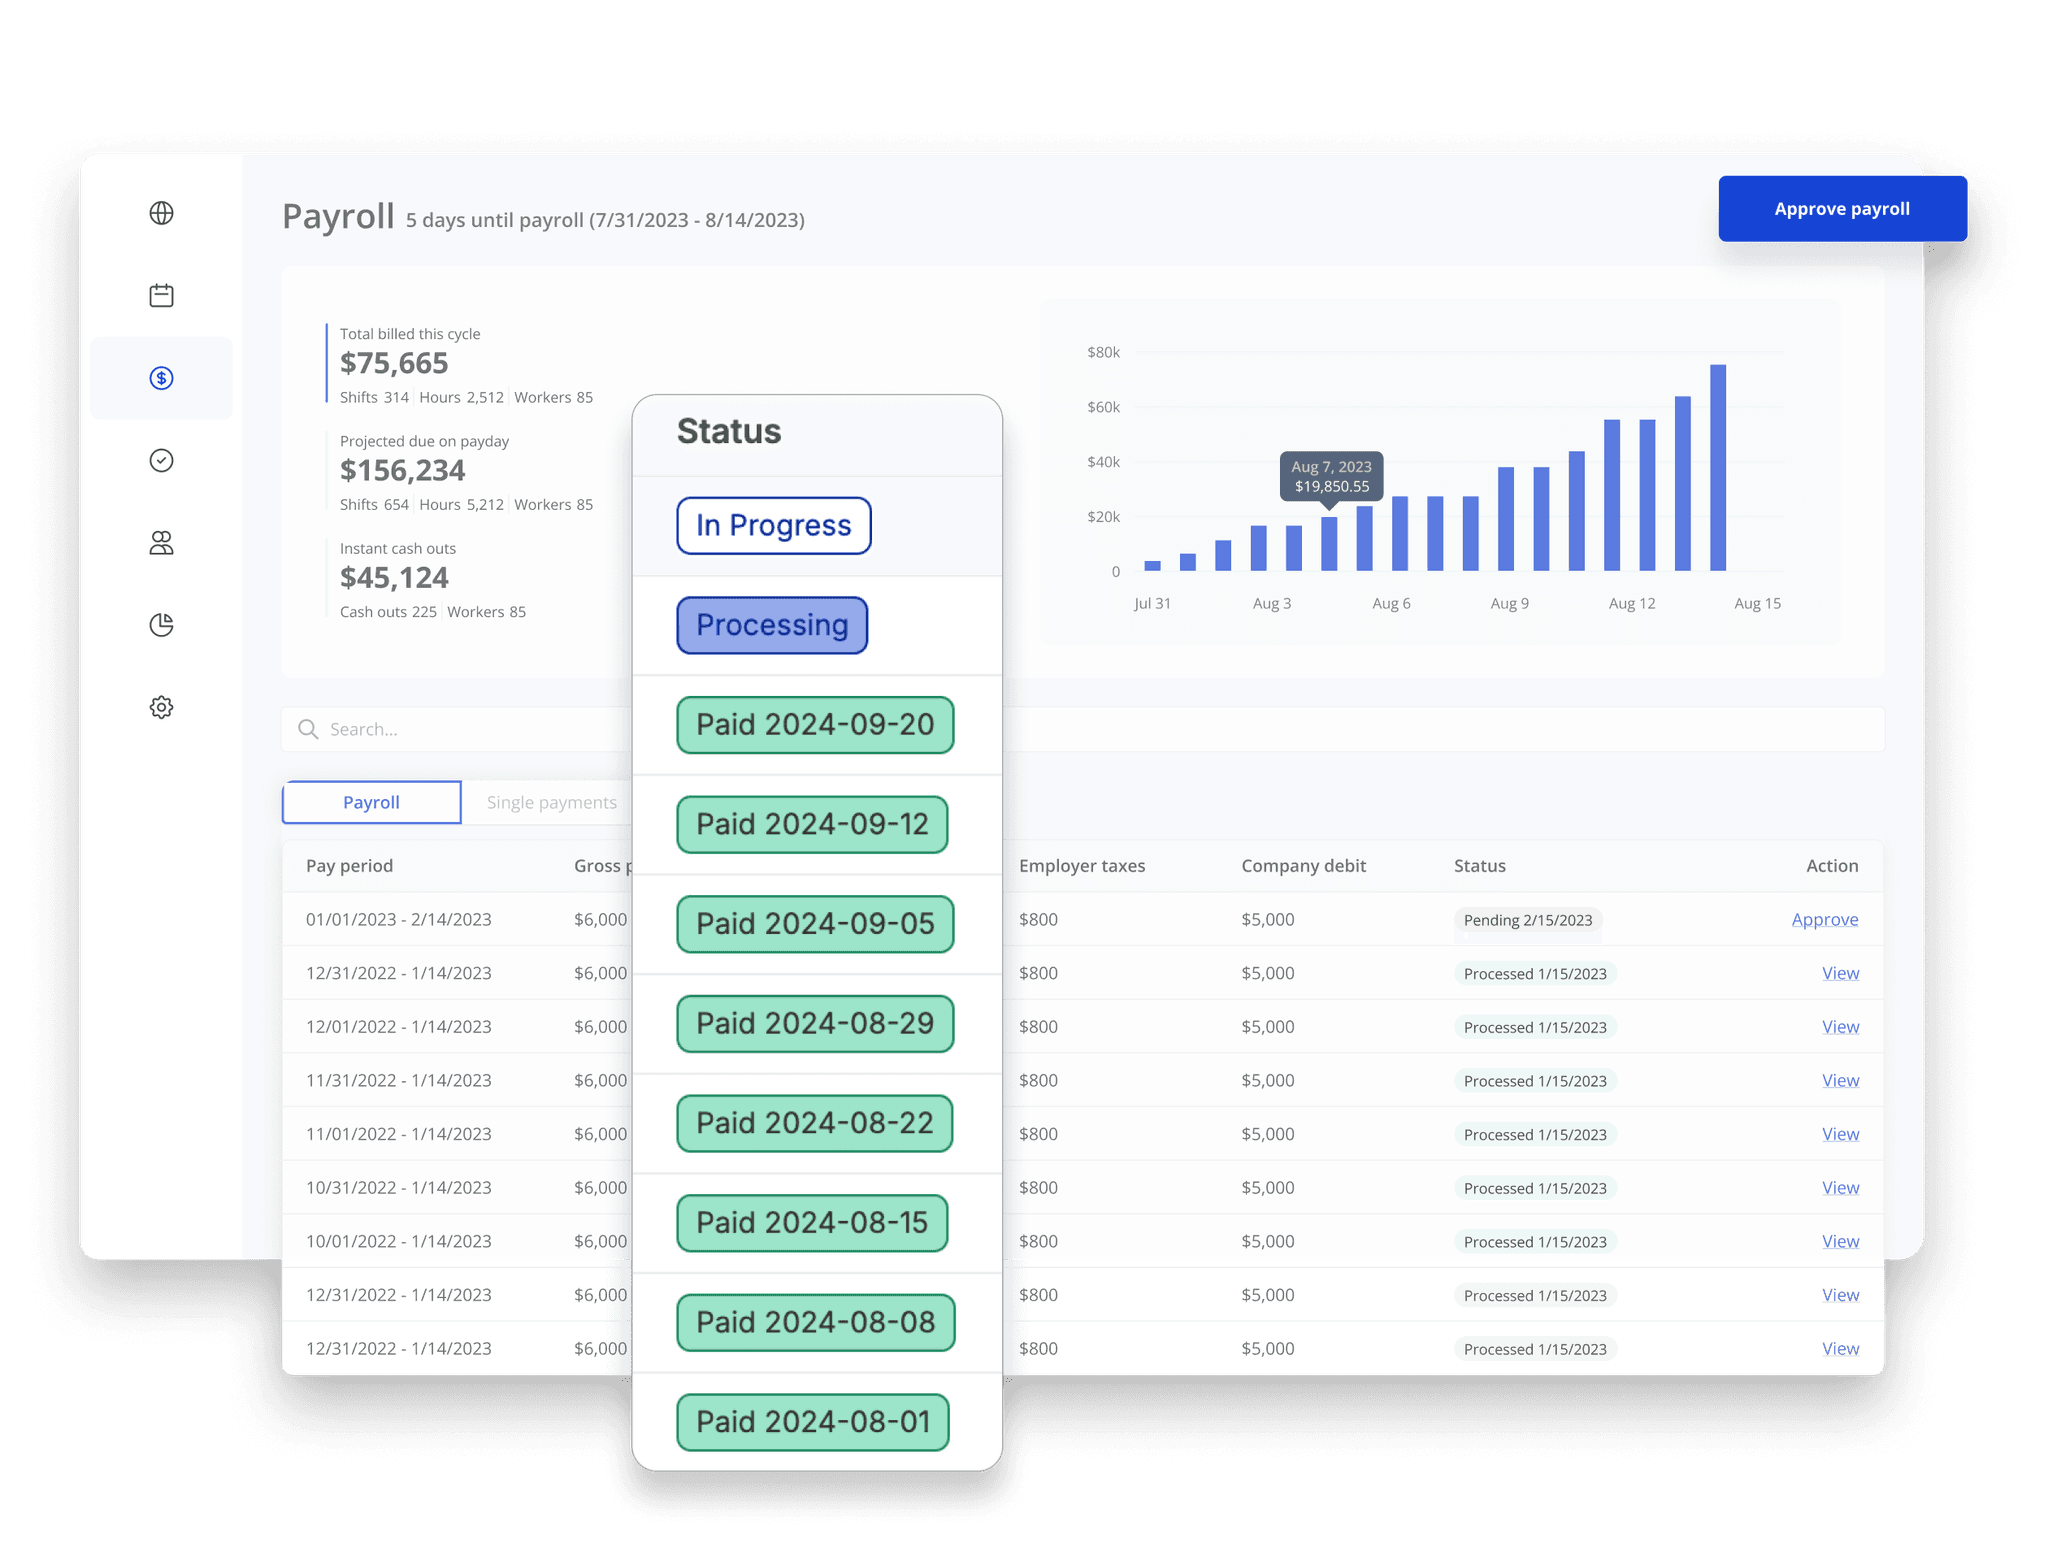Click View link in last table row

click(1839, 1348)
